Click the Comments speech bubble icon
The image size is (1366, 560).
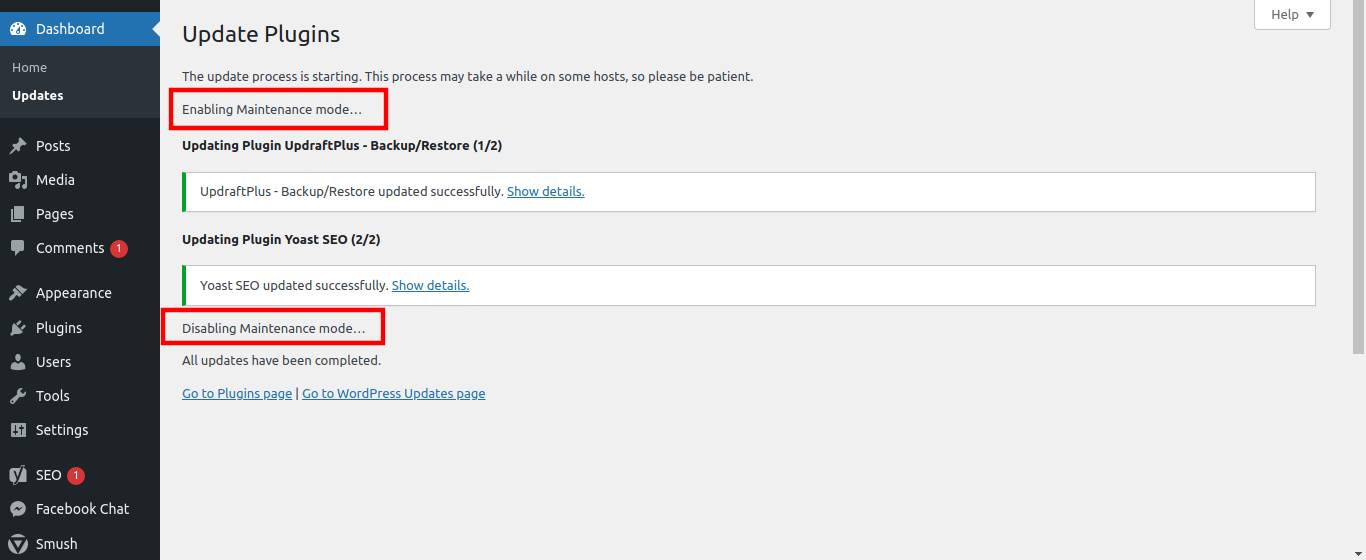pos(18,248)
